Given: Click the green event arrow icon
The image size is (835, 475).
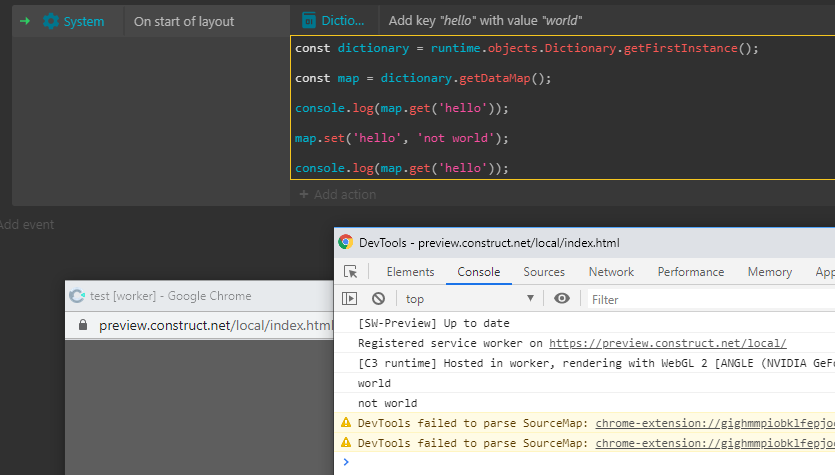Looking at the screenshot, I should [25, 21].
